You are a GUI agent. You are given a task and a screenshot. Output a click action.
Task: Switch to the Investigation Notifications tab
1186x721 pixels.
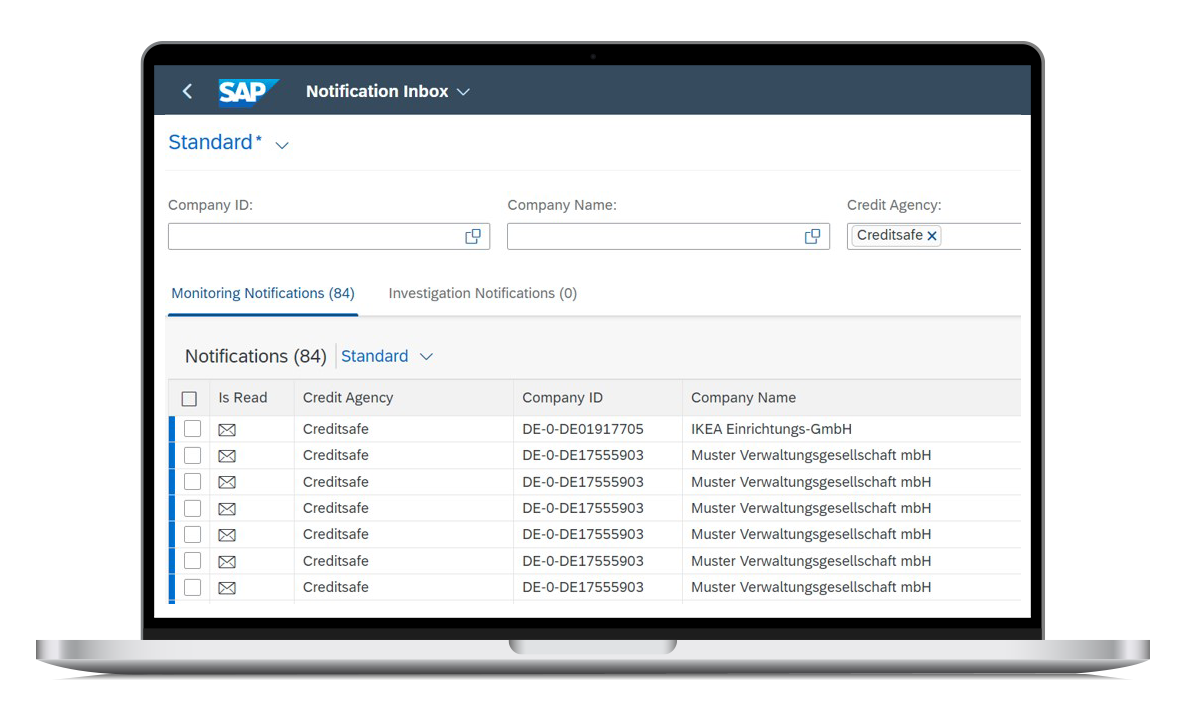pyautogui.click(x=482, y=293)
